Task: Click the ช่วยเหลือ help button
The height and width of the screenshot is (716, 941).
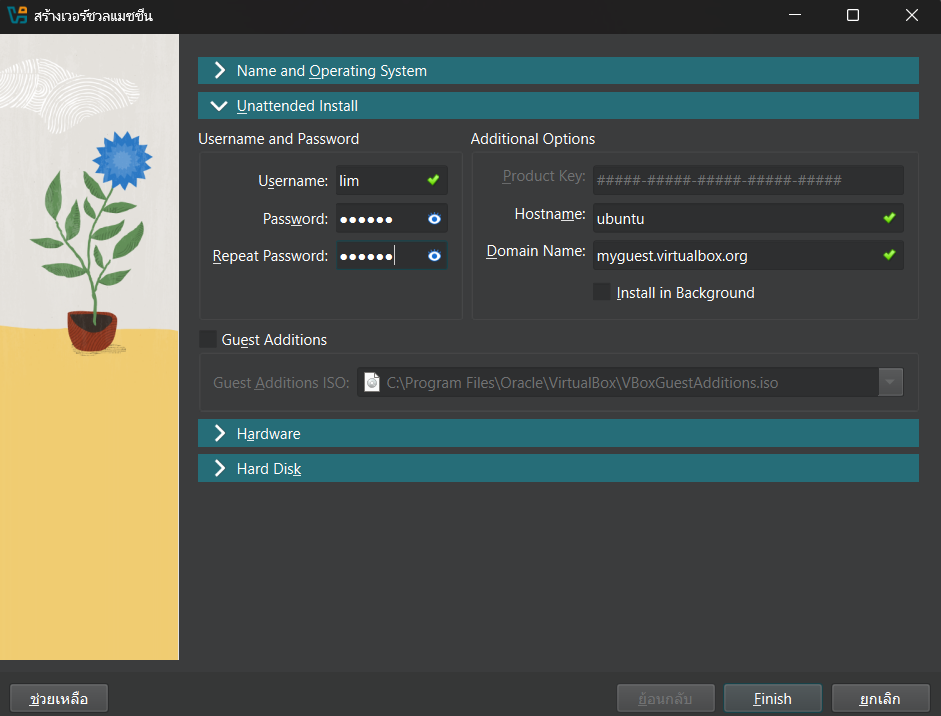Action: pos(59,698)
